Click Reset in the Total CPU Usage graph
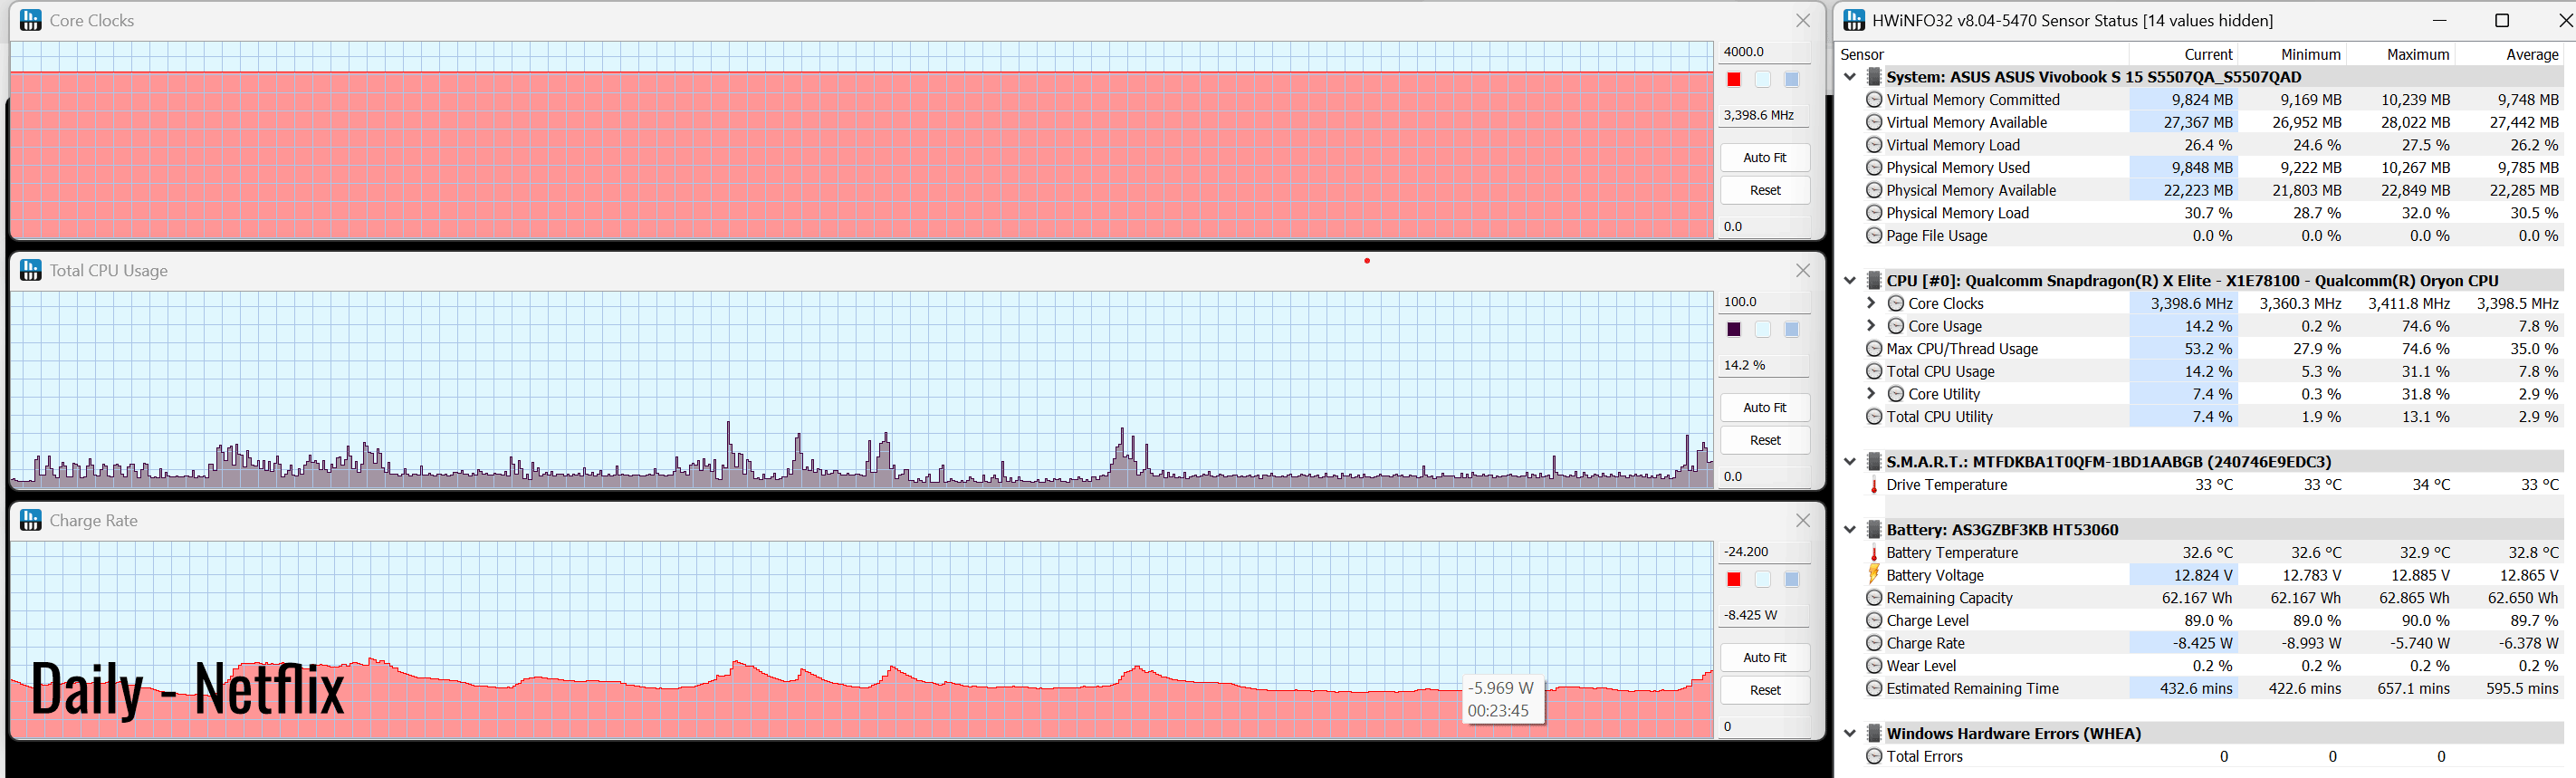 [x=1765, y=441]
